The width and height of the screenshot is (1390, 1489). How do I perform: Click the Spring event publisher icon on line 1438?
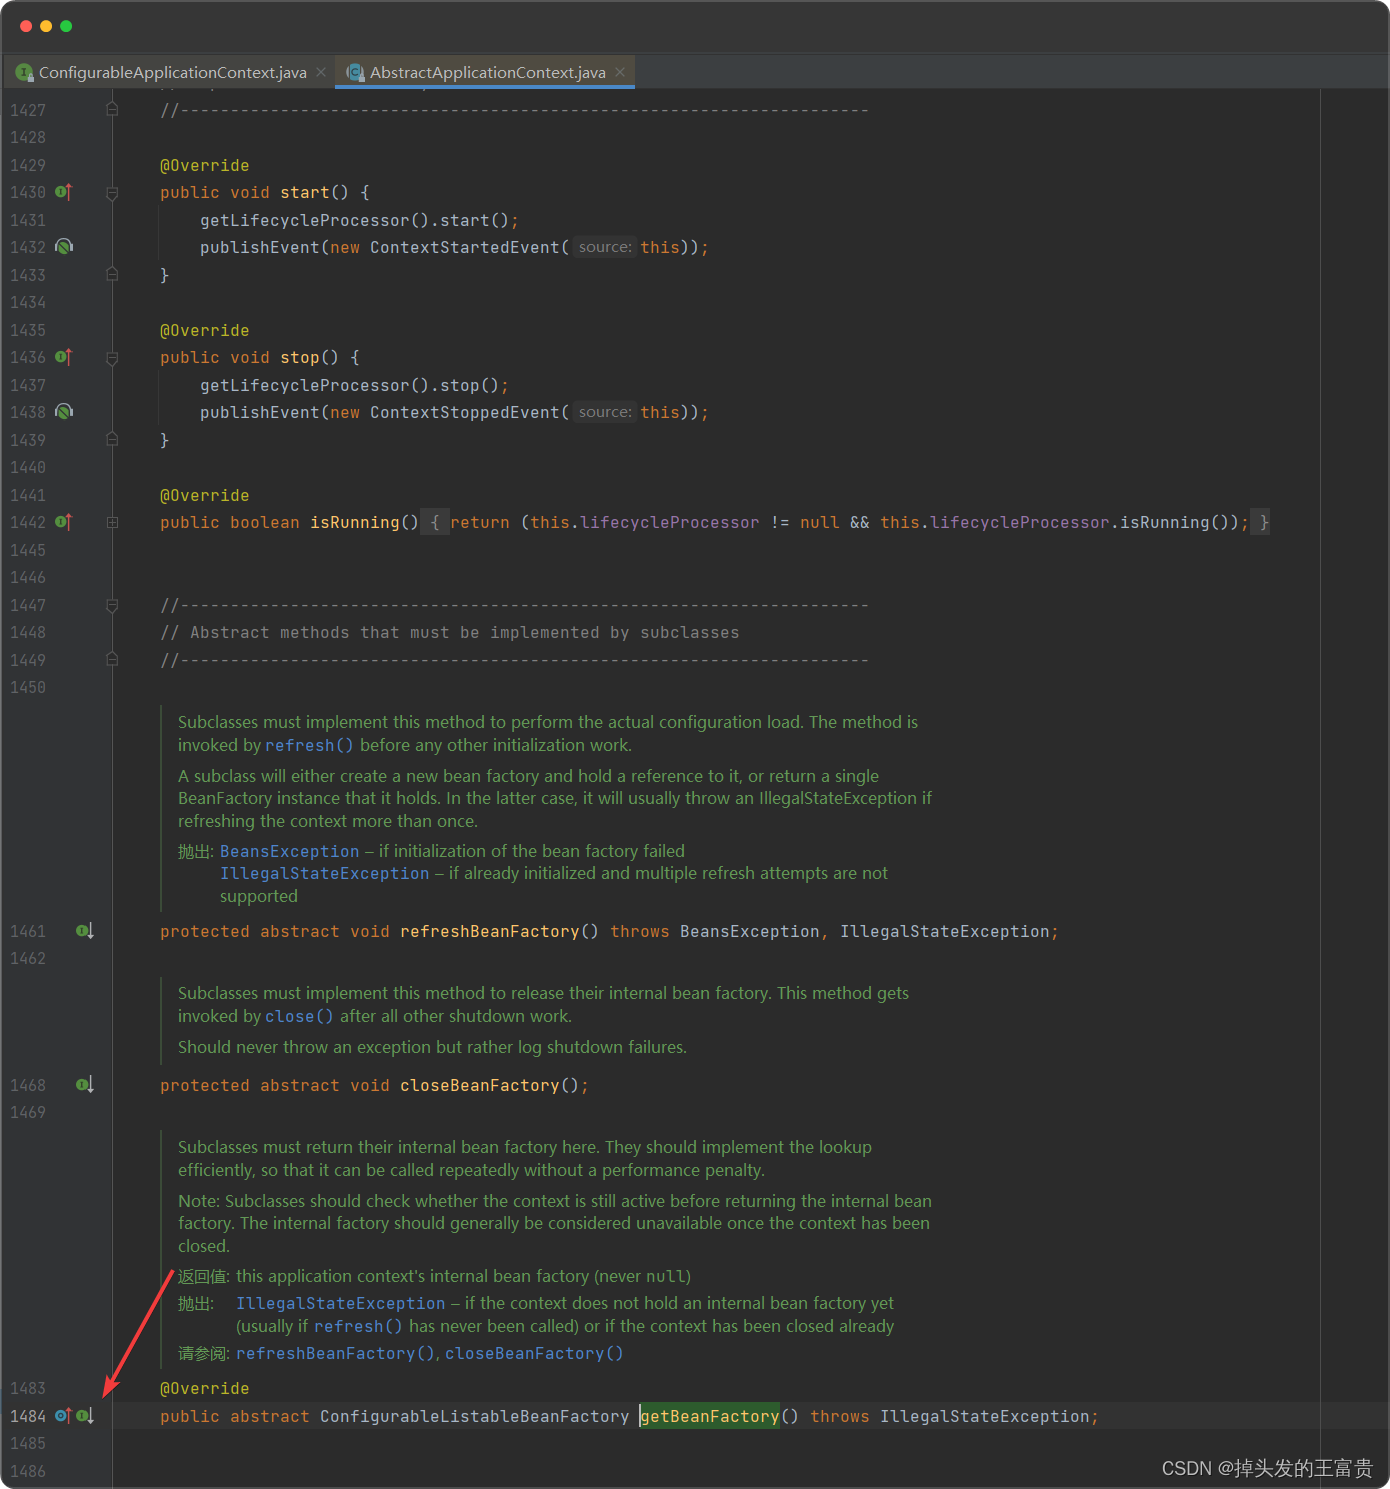click(x=64, y=412)
